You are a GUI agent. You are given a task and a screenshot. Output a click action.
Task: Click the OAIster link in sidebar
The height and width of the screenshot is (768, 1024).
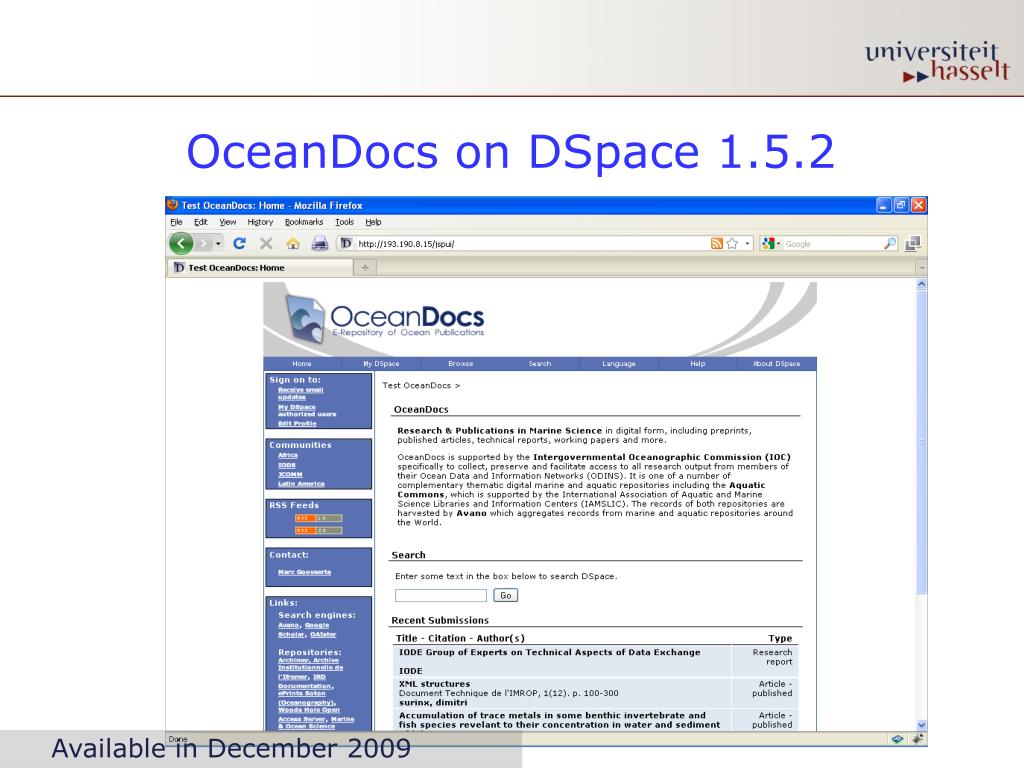[x=323, y=634]
